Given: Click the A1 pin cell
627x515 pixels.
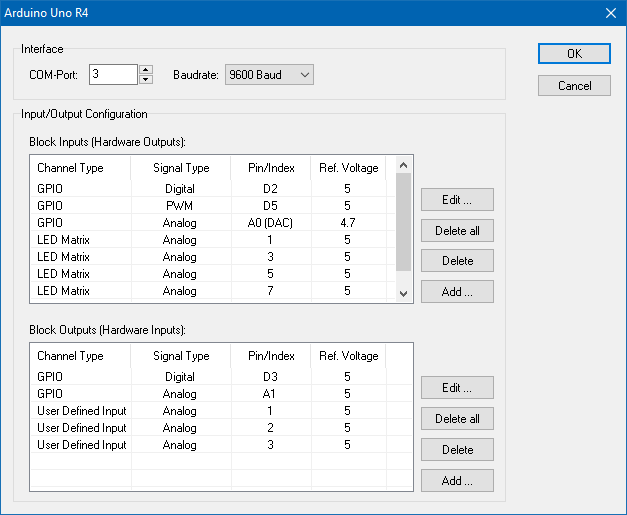Looking at the screenshot, I should coord(269,394).
